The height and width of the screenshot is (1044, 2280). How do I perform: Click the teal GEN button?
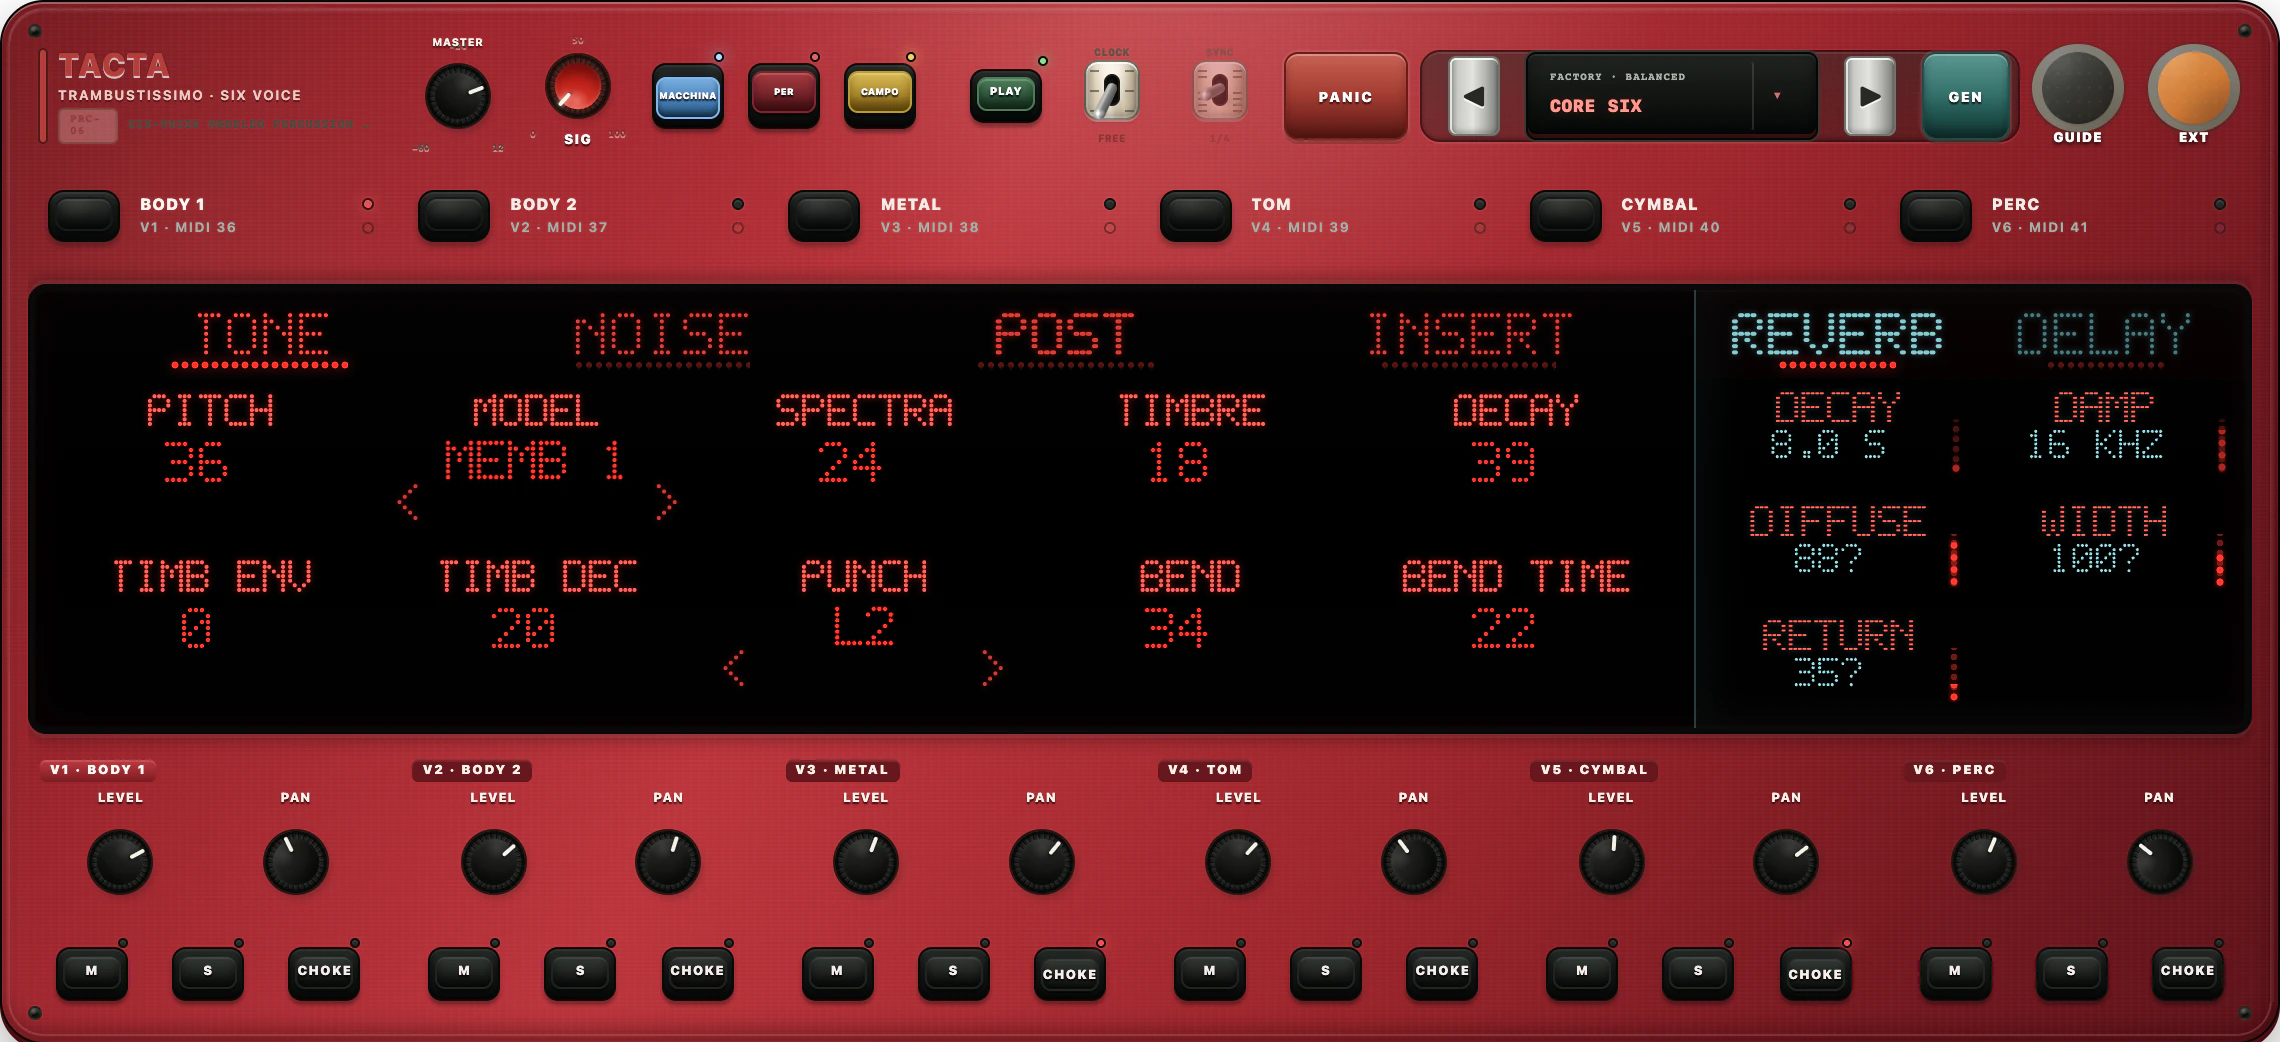click(x=1965, y=96)
